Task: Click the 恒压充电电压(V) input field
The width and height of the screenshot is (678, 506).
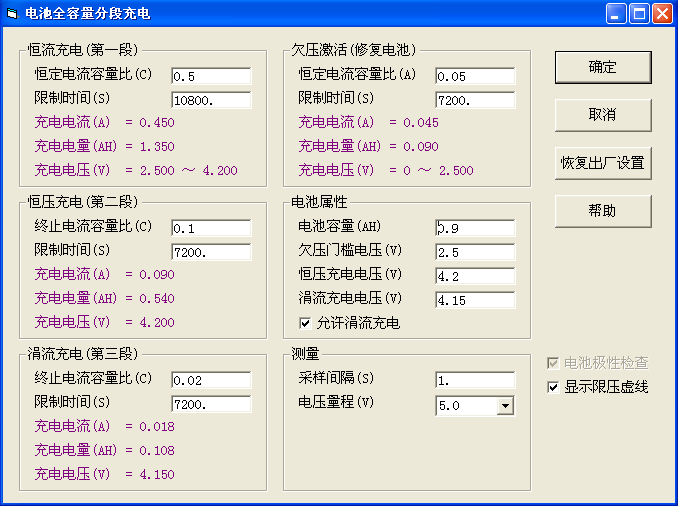Action: tap(475, 276)
